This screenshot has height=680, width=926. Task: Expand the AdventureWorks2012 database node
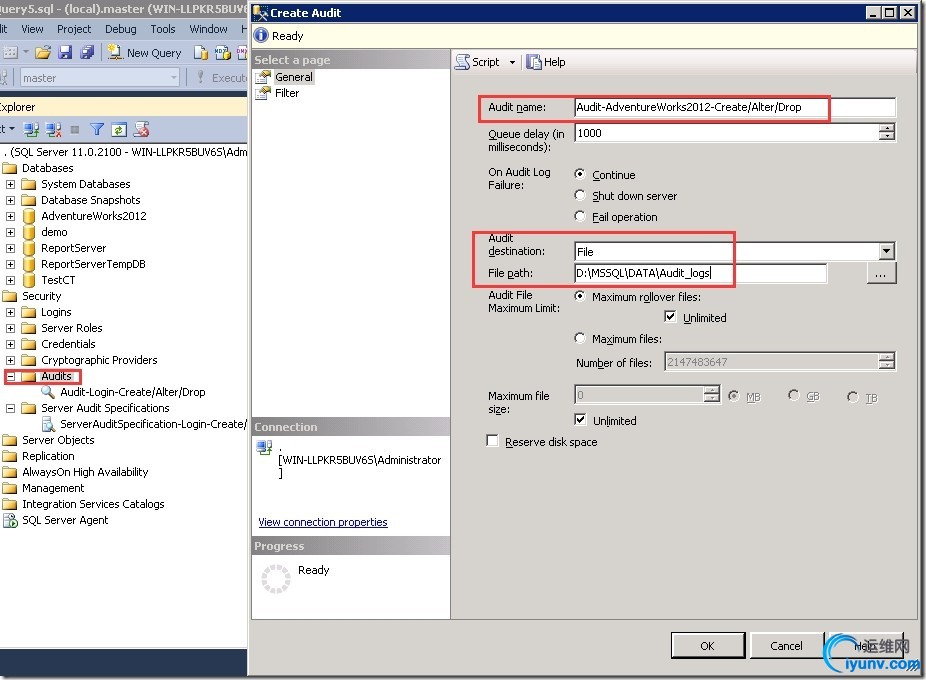11,216
